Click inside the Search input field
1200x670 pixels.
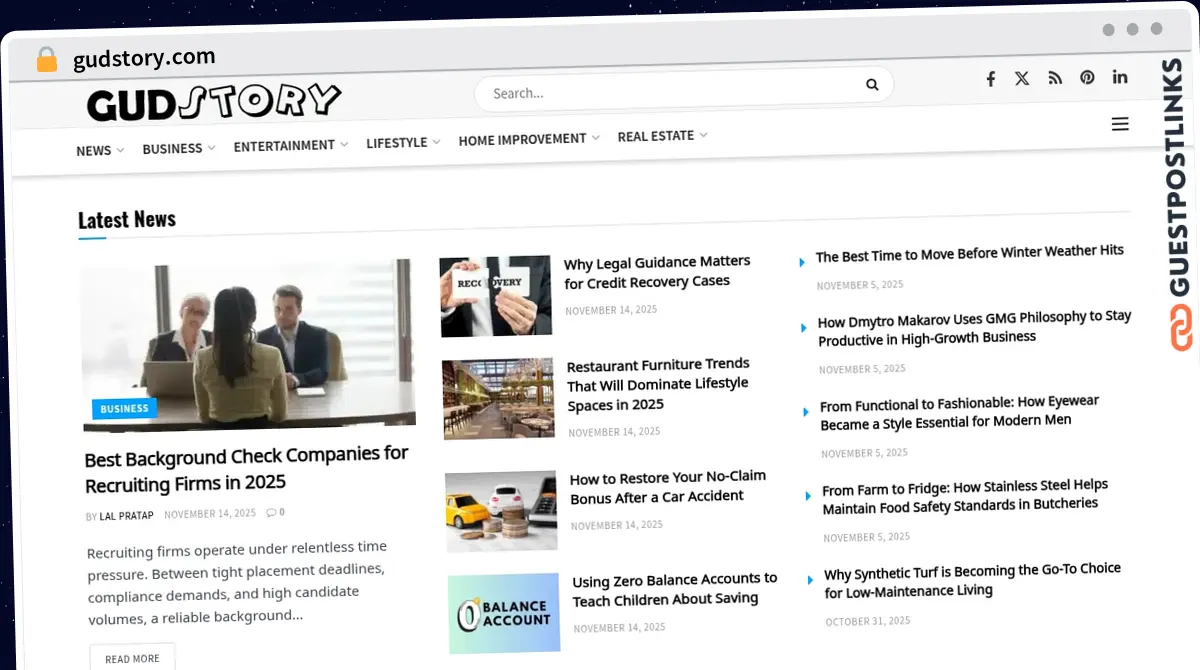point(650,92)
